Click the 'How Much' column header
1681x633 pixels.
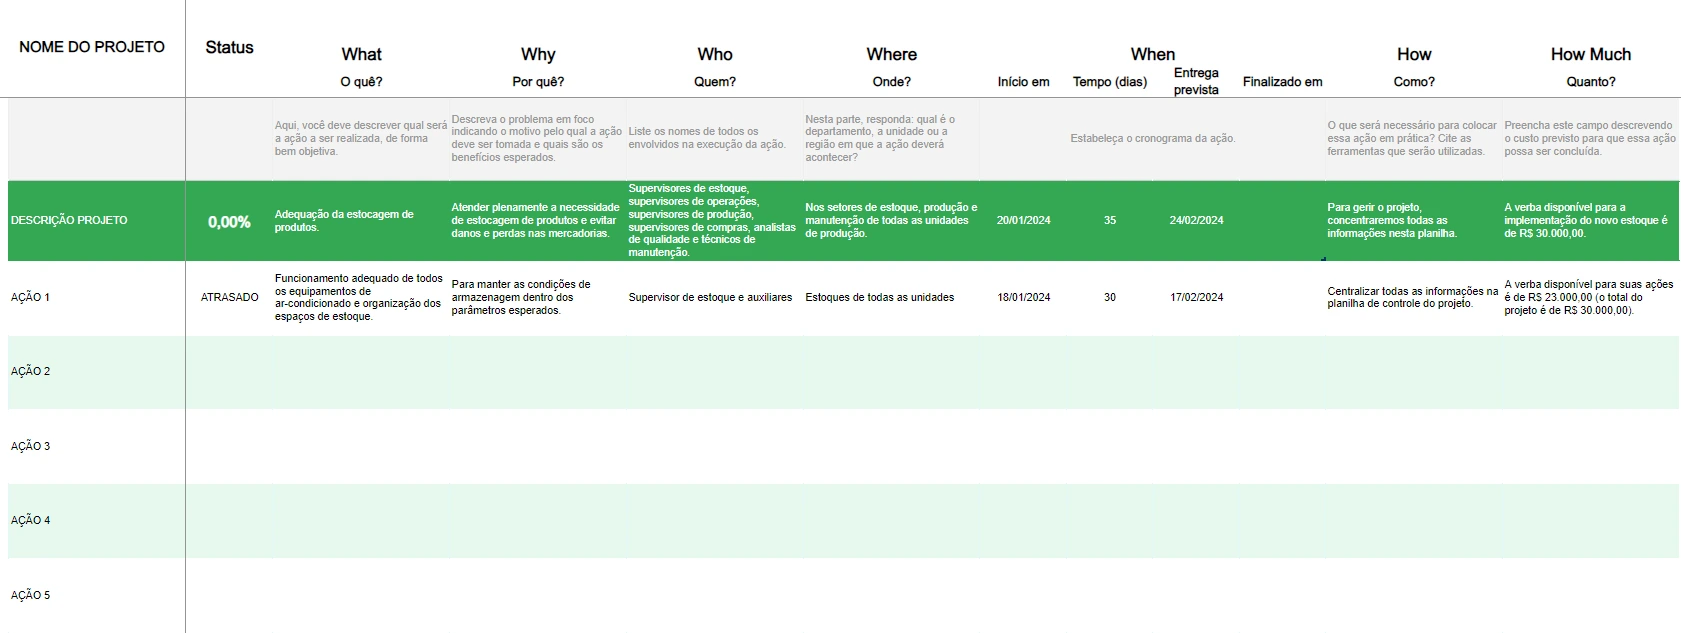(1590, 54)
